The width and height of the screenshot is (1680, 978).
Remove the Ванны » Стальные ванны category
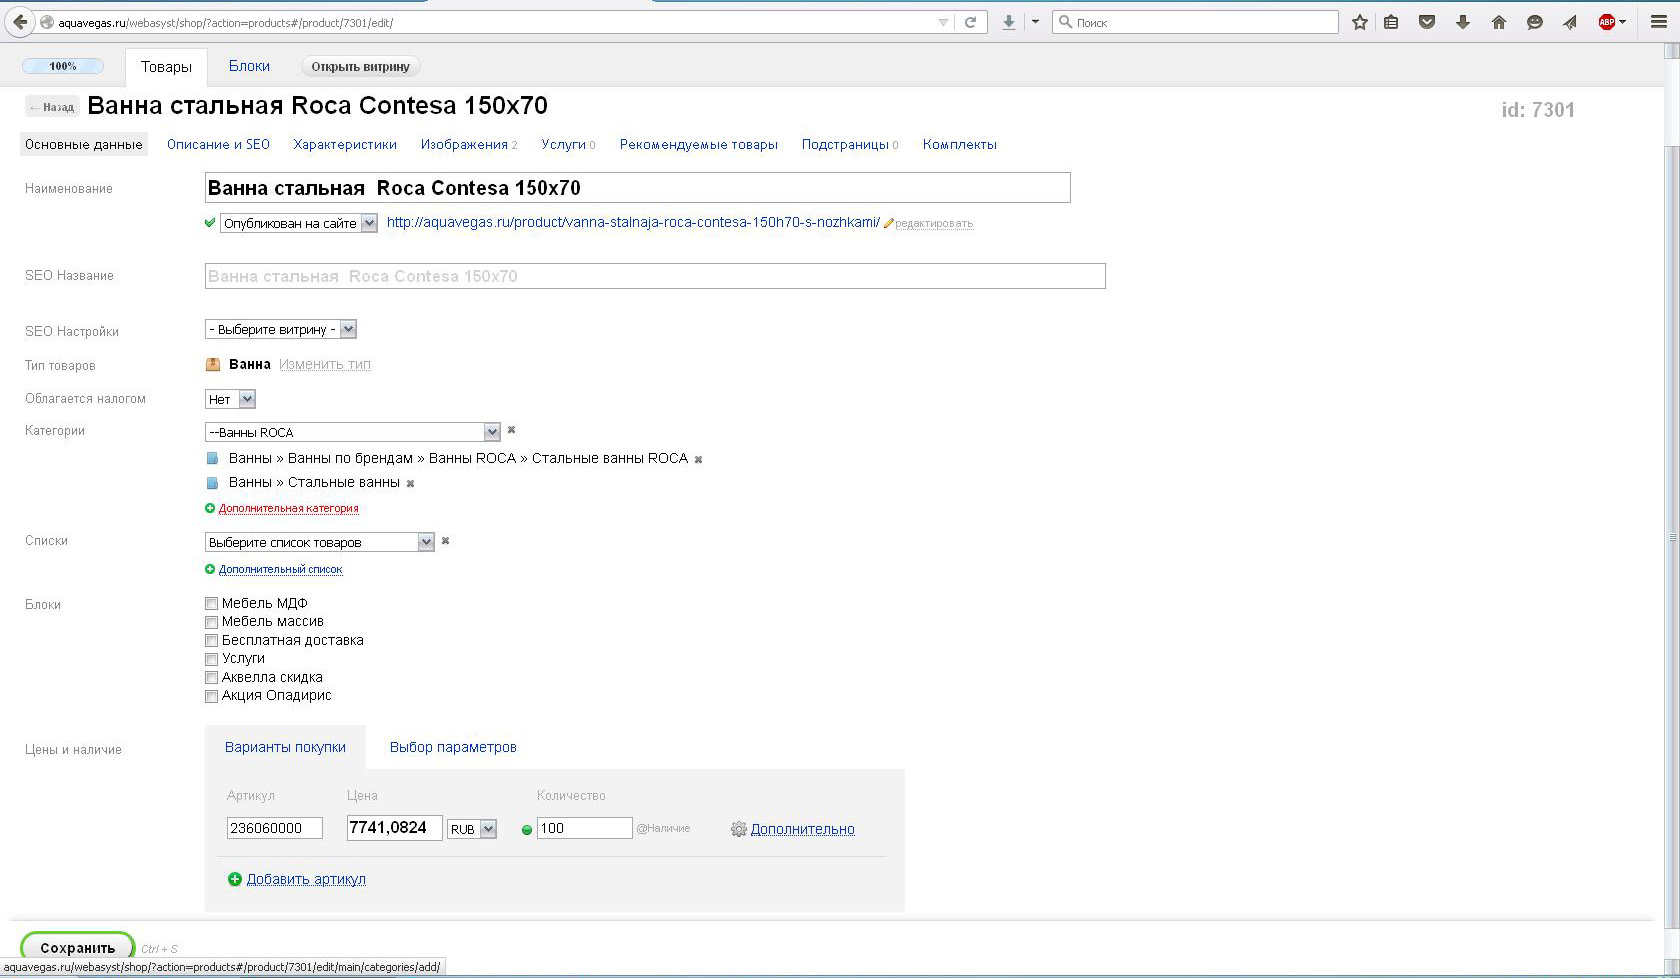[x=410, y=484]
